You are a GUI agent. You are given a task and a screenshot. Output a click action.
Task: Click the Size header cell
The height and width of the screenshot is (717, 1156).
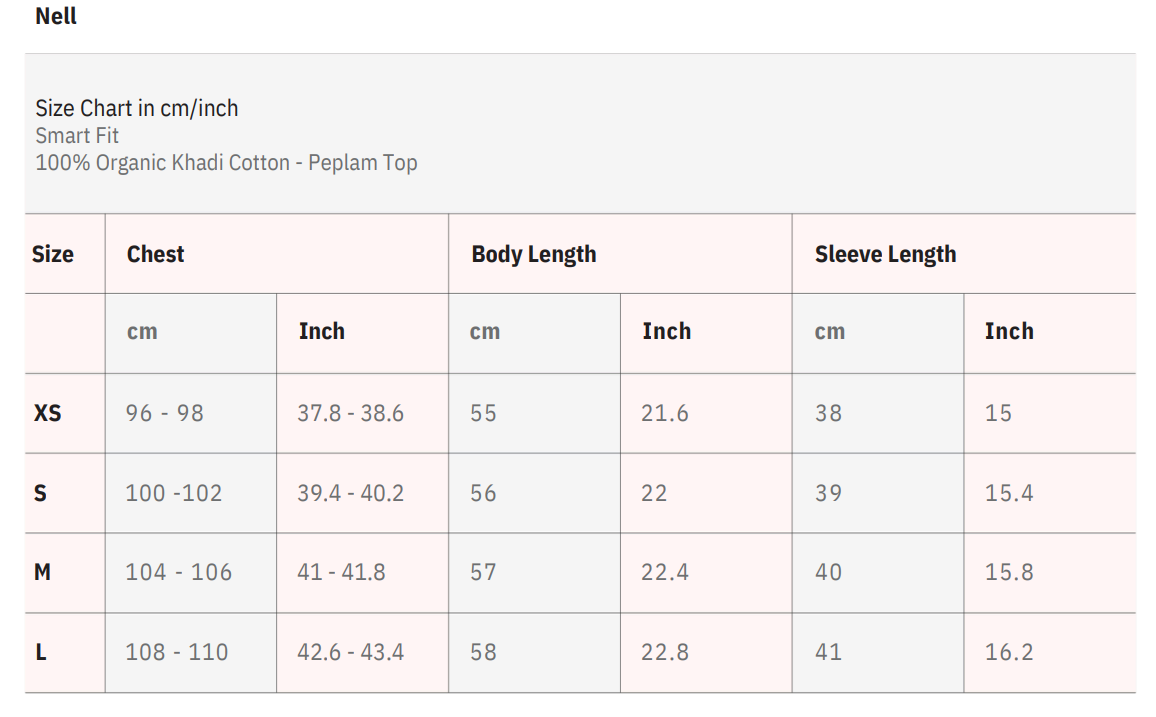pyautogui.click(x=53, y=254)
